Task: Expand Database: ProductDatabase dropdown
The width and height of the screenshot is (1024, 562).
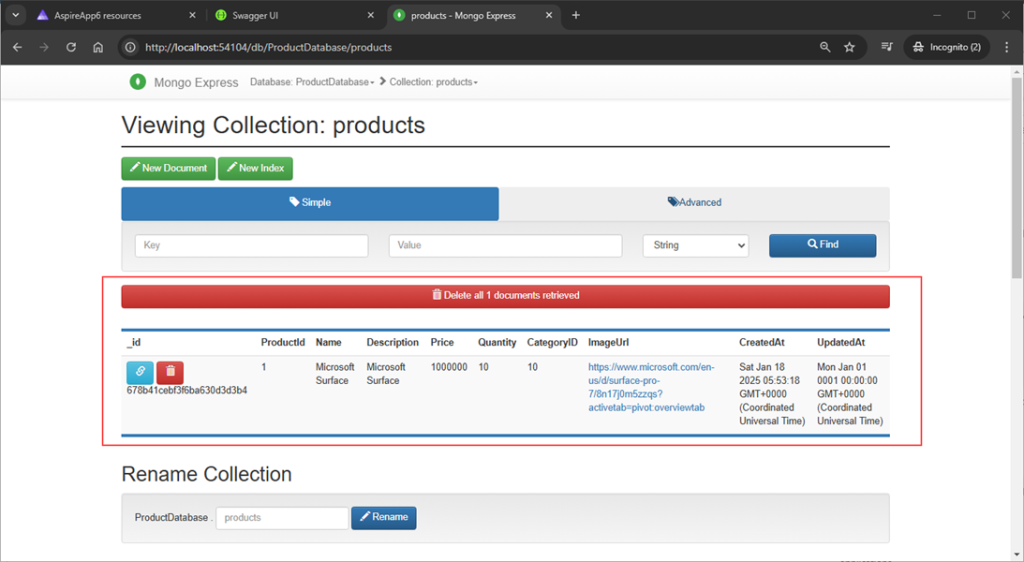Action: (x=312, y=82)
